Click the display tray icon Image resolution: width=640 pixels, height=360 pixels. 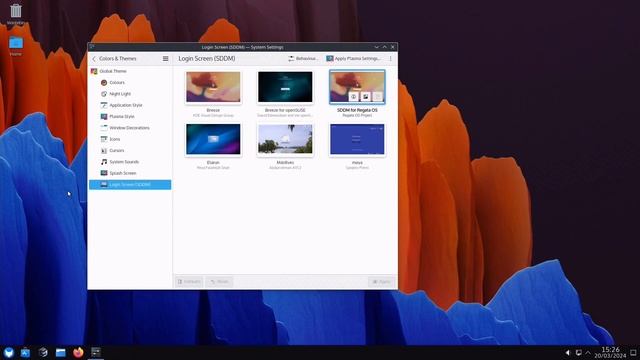[x=578, y=353]
